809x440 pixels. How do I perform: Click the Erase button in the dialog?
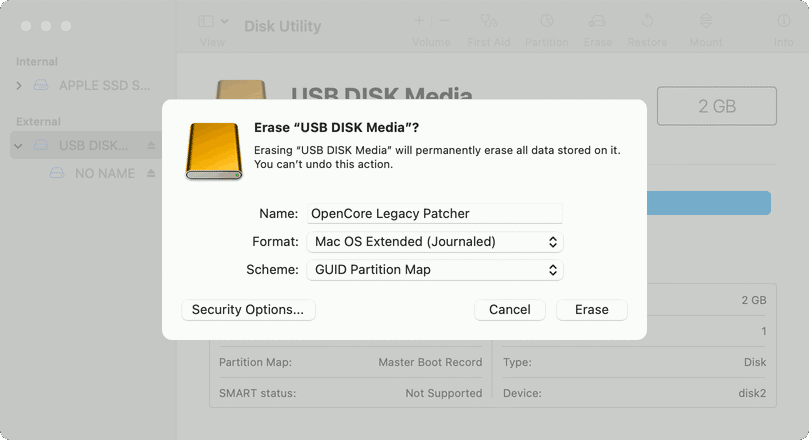(592, 309)
